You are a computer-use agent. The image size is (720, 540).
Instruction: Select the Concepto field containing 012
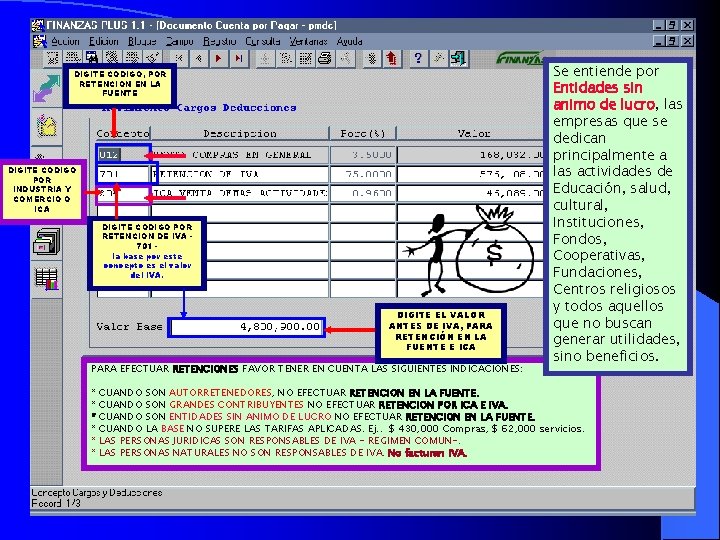tap(123, 155)
